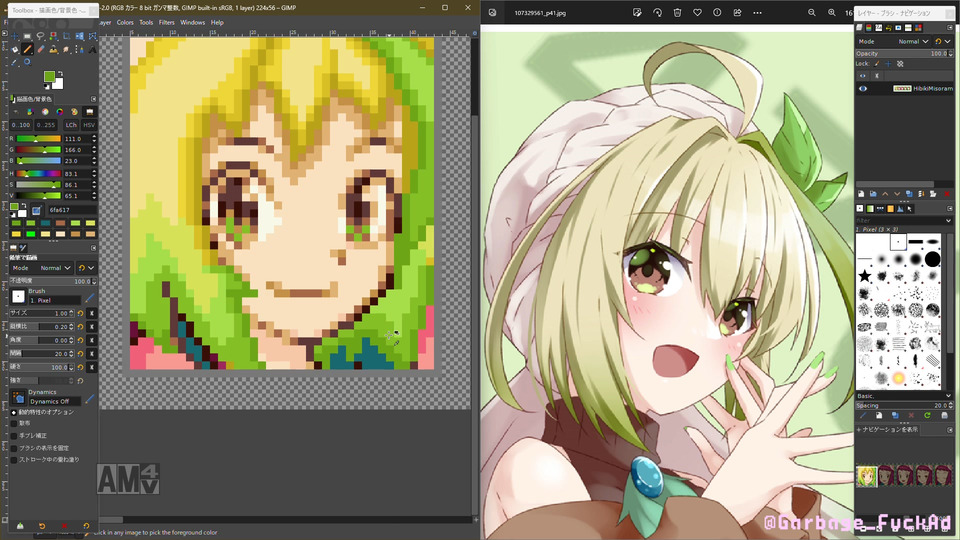Screen dimensions: 960x540
Task: Set value range to 0..100
Action: pyautogui.click(x=21, y=125)
